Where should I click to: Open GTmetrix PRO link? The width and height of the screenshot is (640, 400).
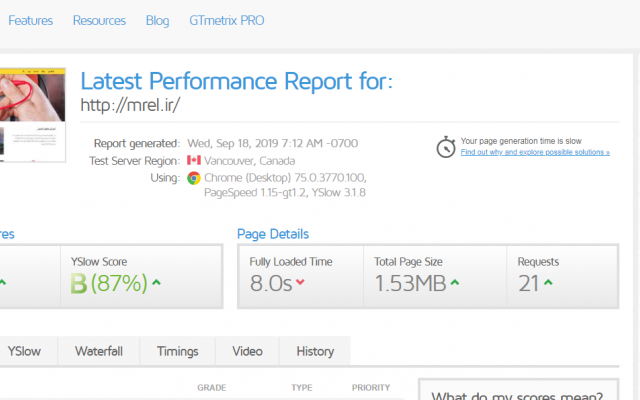[x=227, y=20]
